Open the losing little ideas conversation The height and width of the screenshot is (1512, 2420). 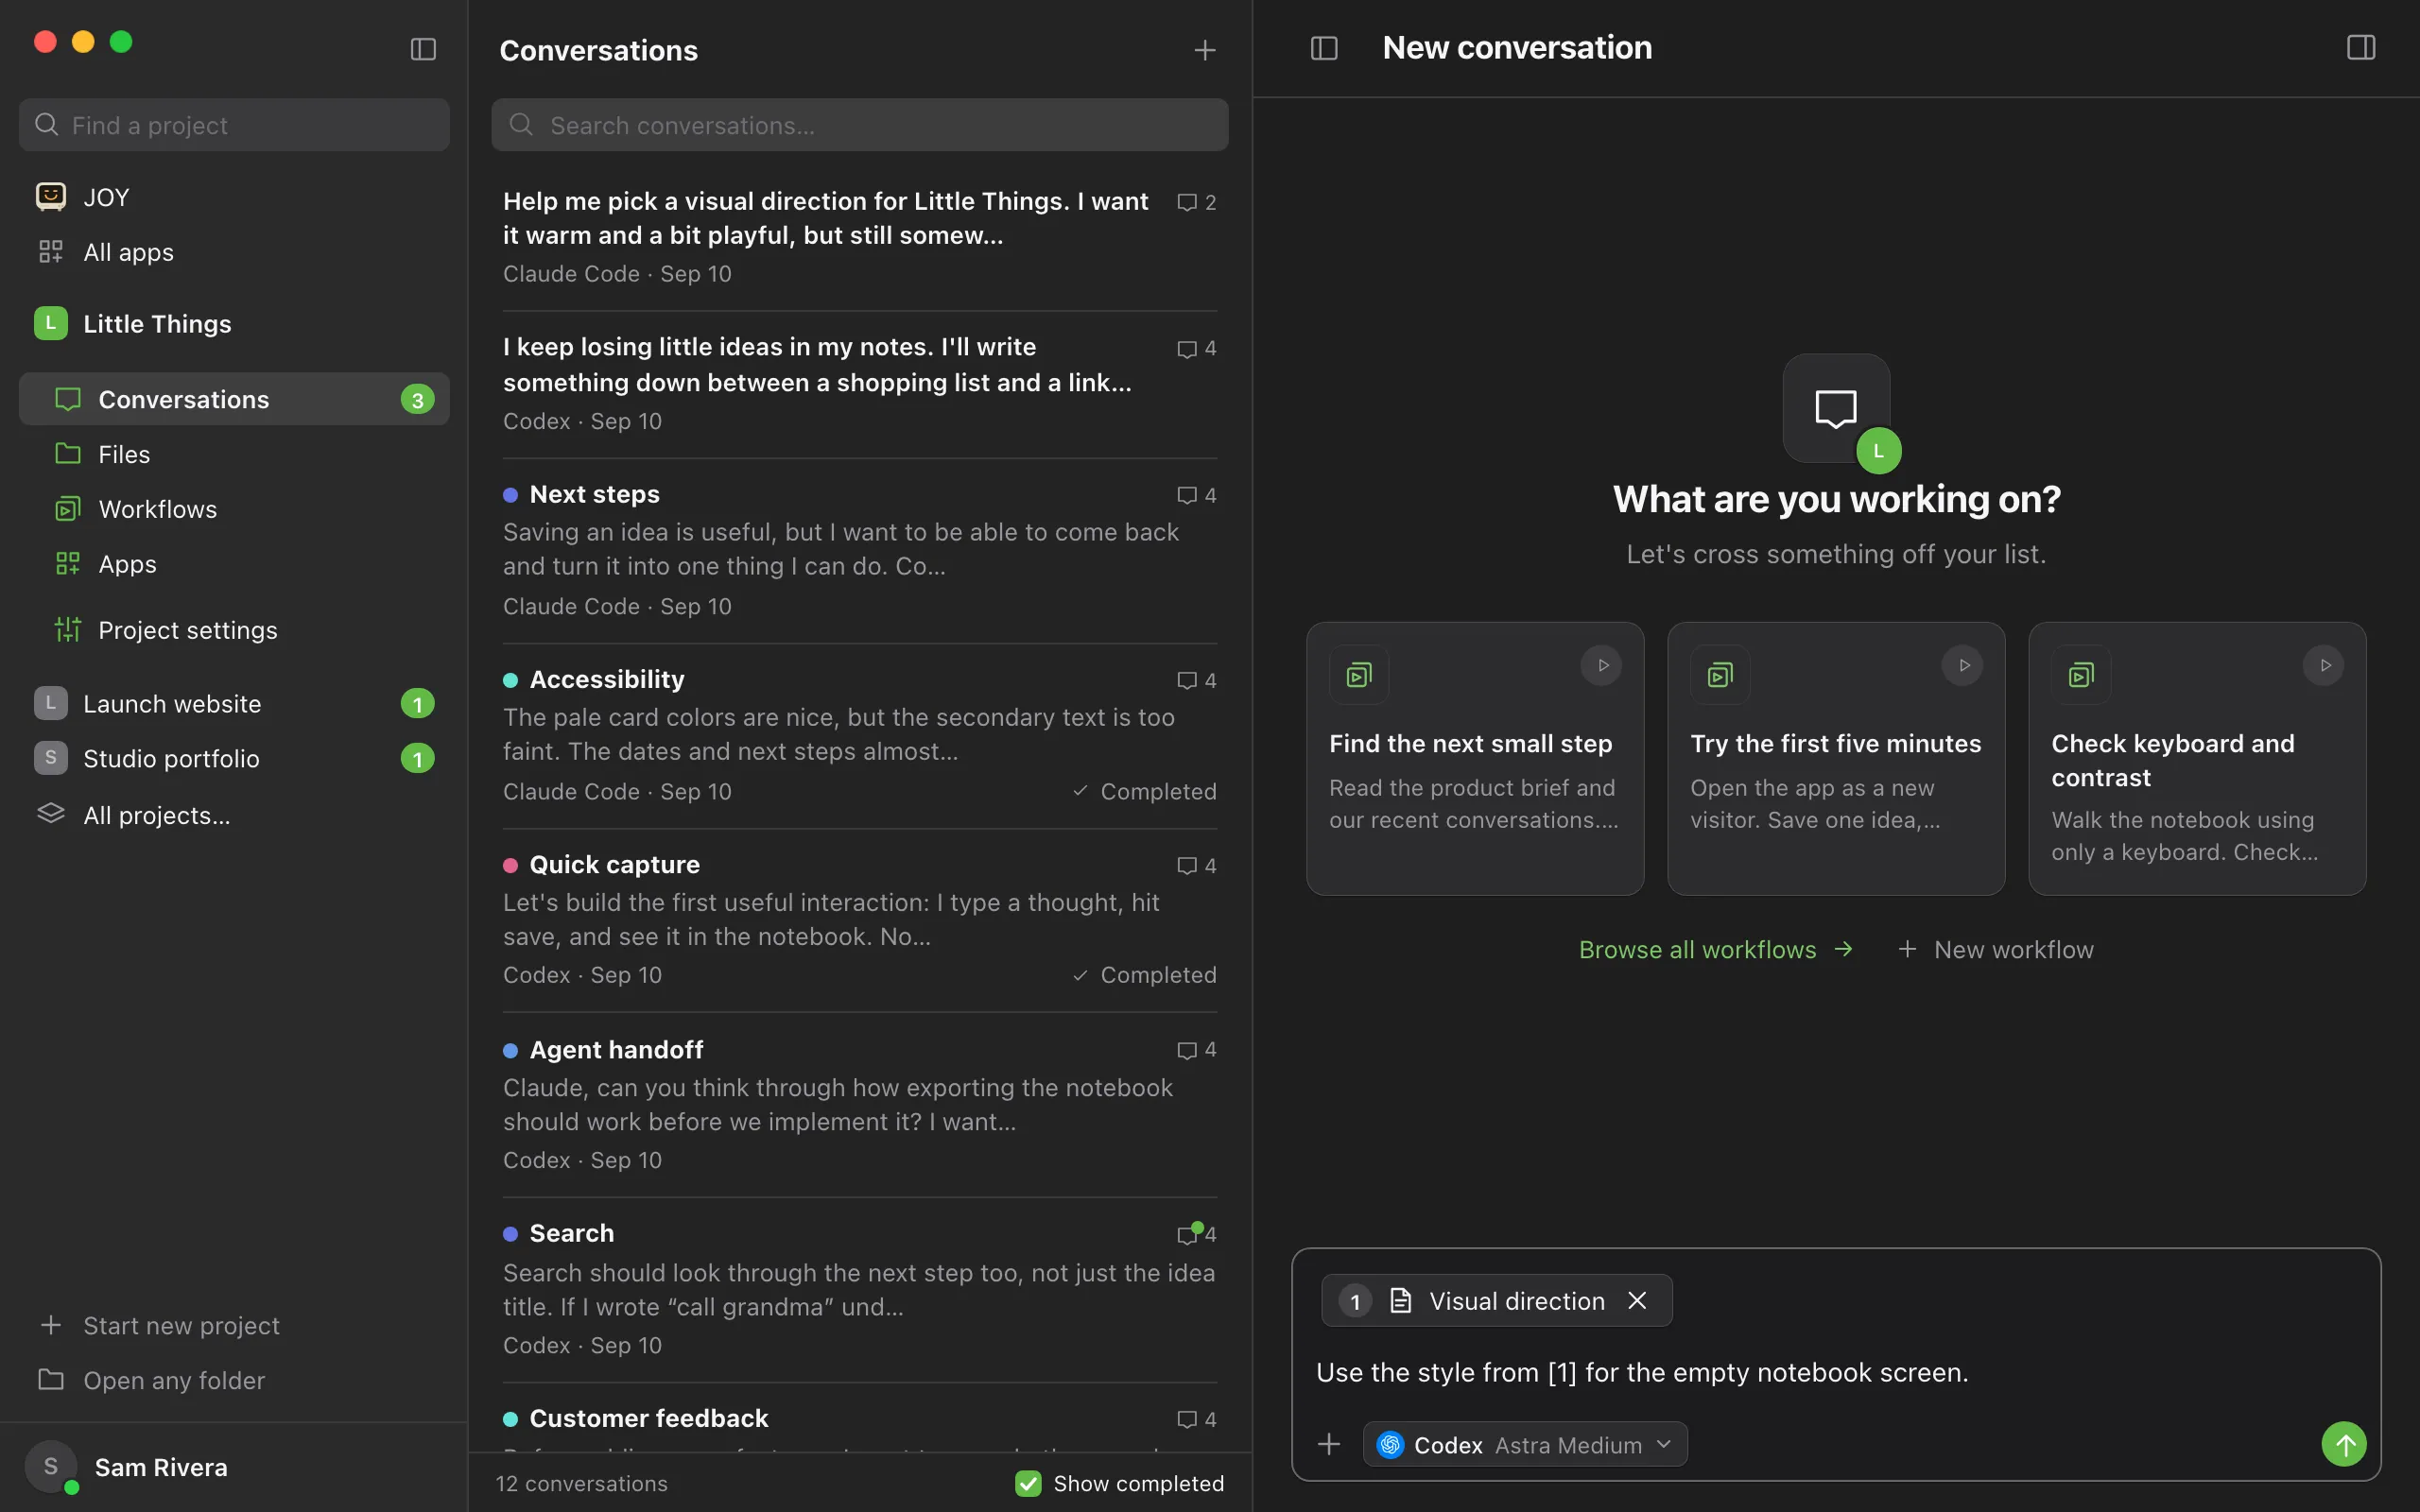860,384
